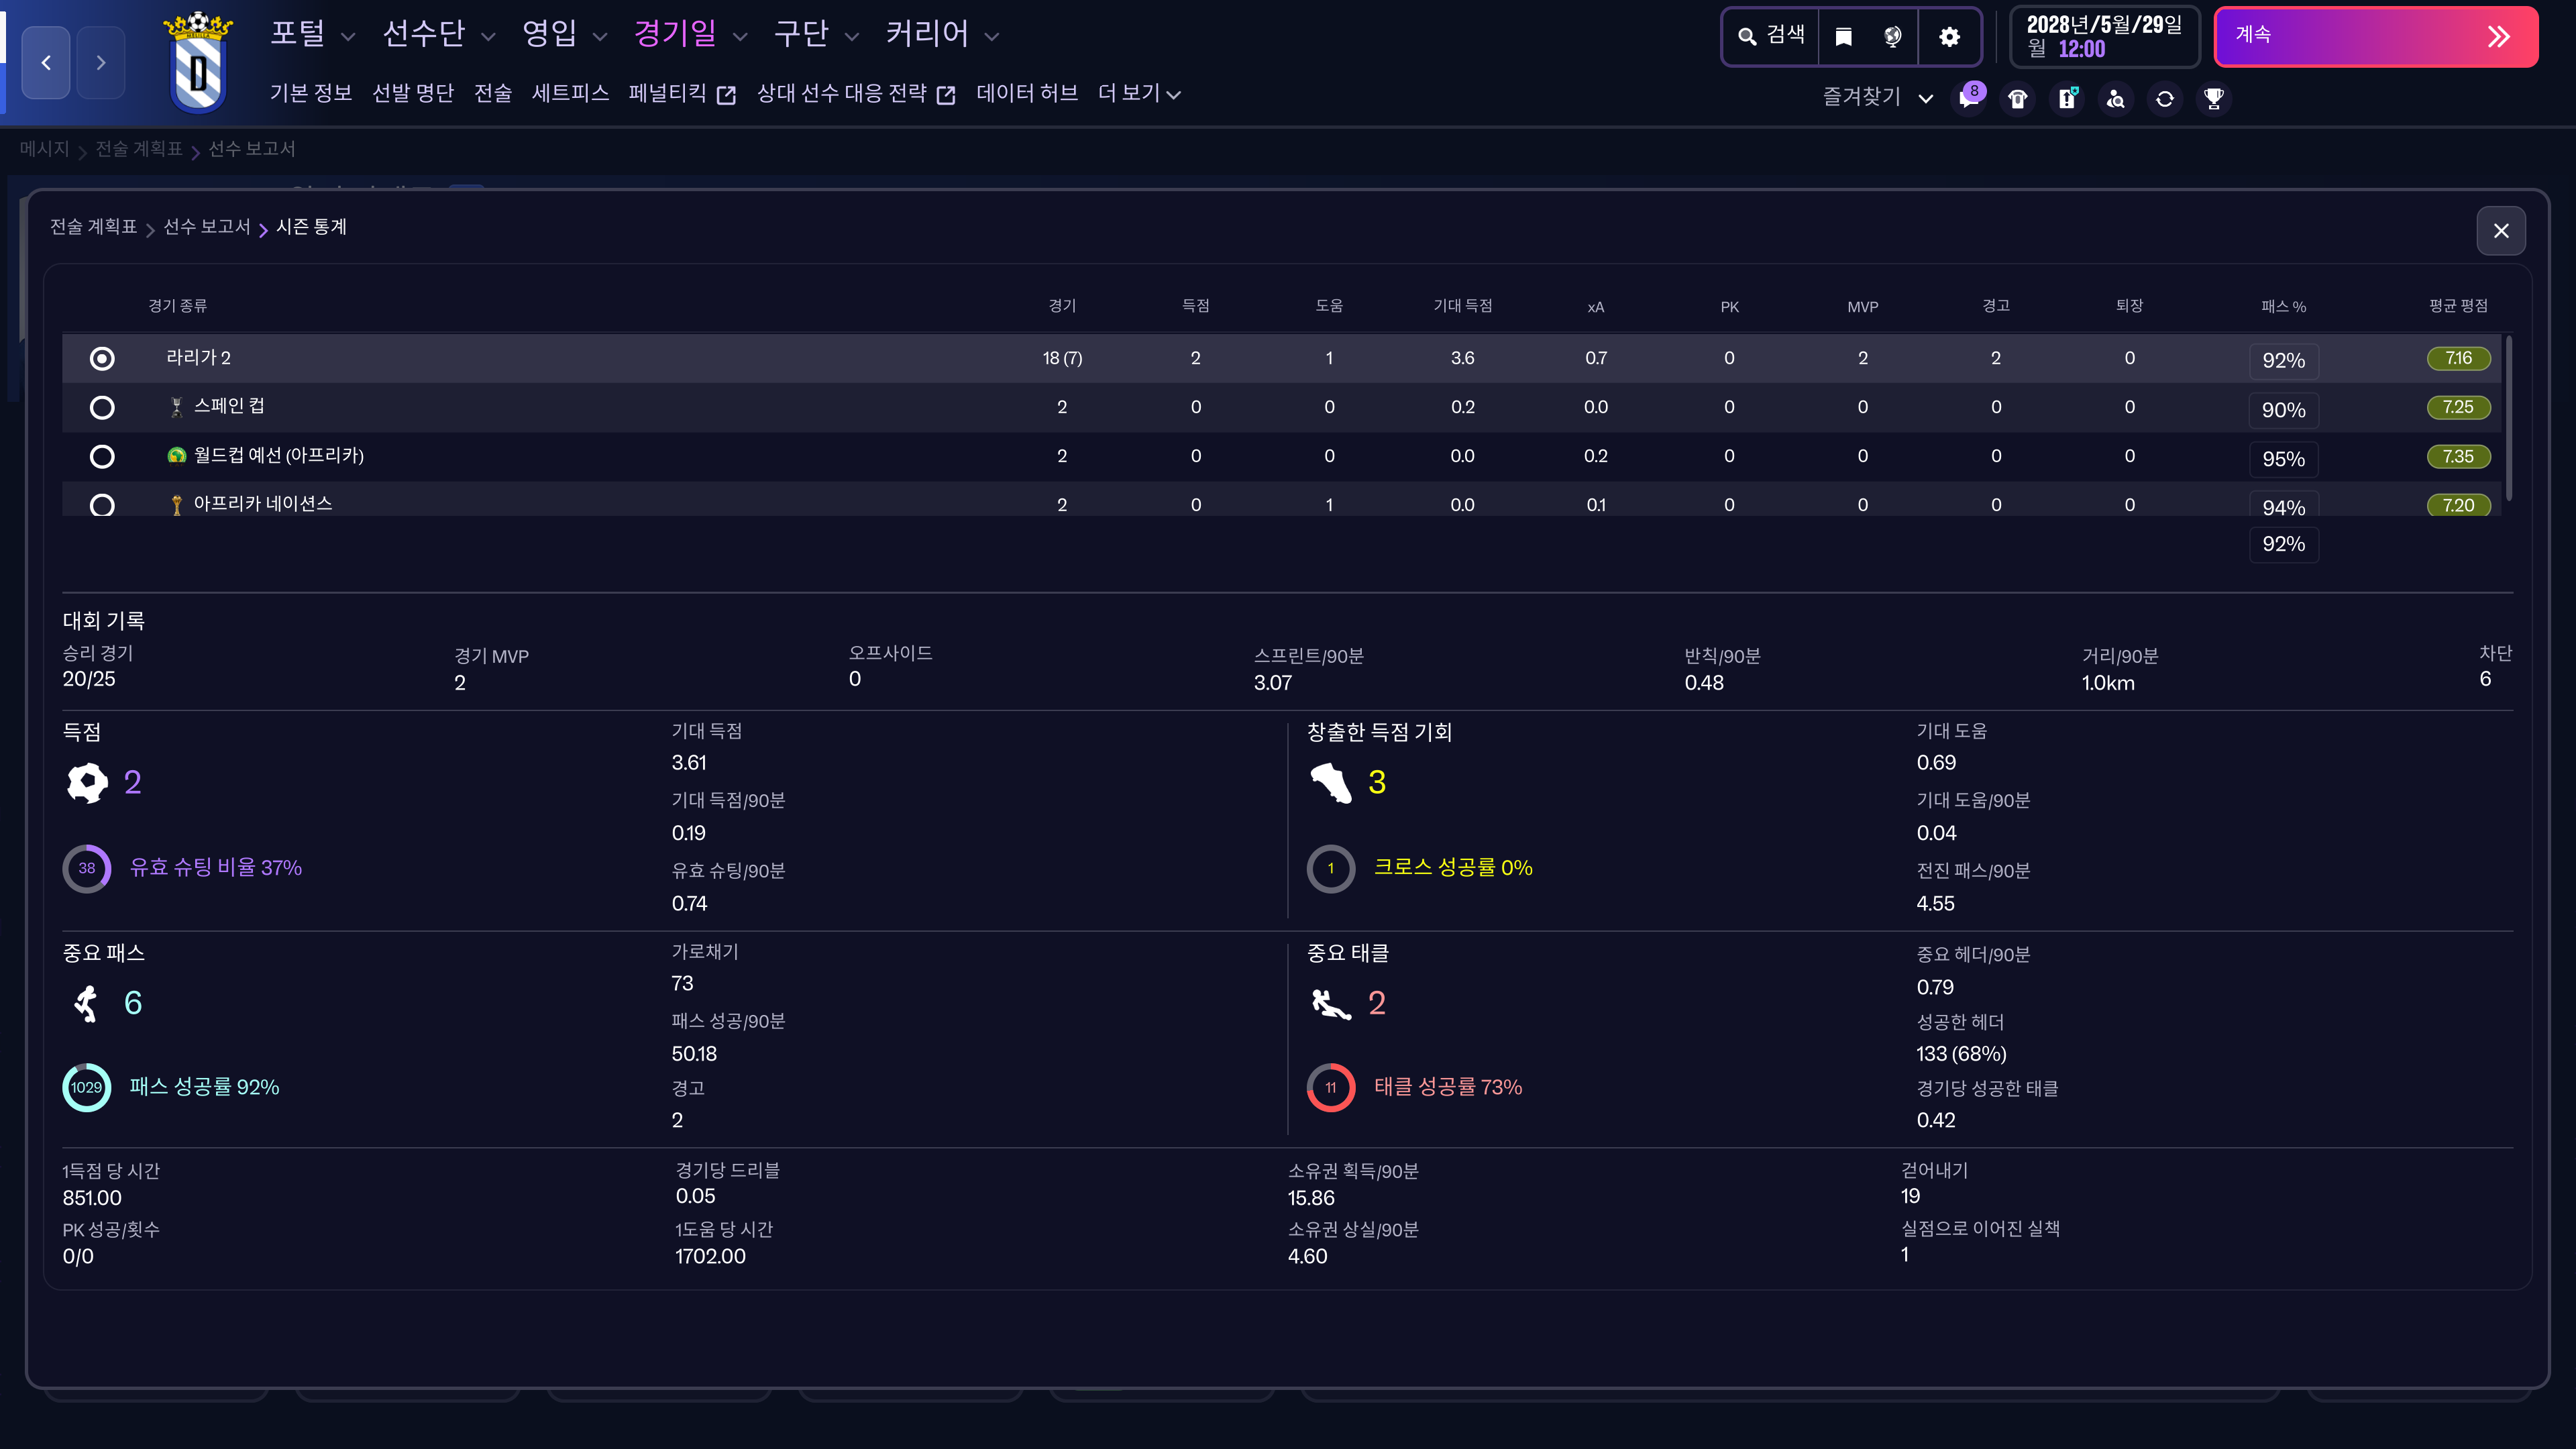The width and height of the screenshot is (2576, 1449).
Task: Select the 스페인 컵 radio button
Action: tap(102, 408)
